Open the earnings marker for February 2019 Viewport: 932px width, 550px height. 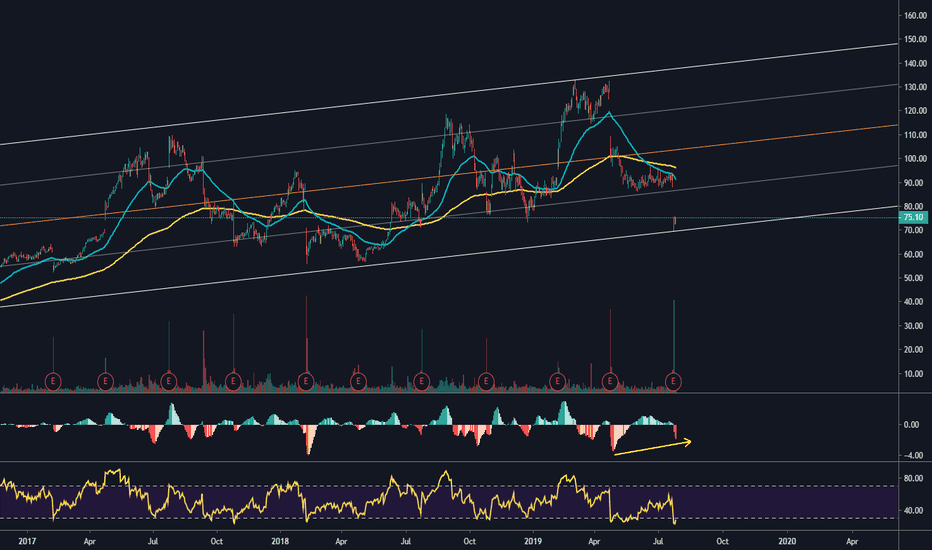click(x=558, y=381)
